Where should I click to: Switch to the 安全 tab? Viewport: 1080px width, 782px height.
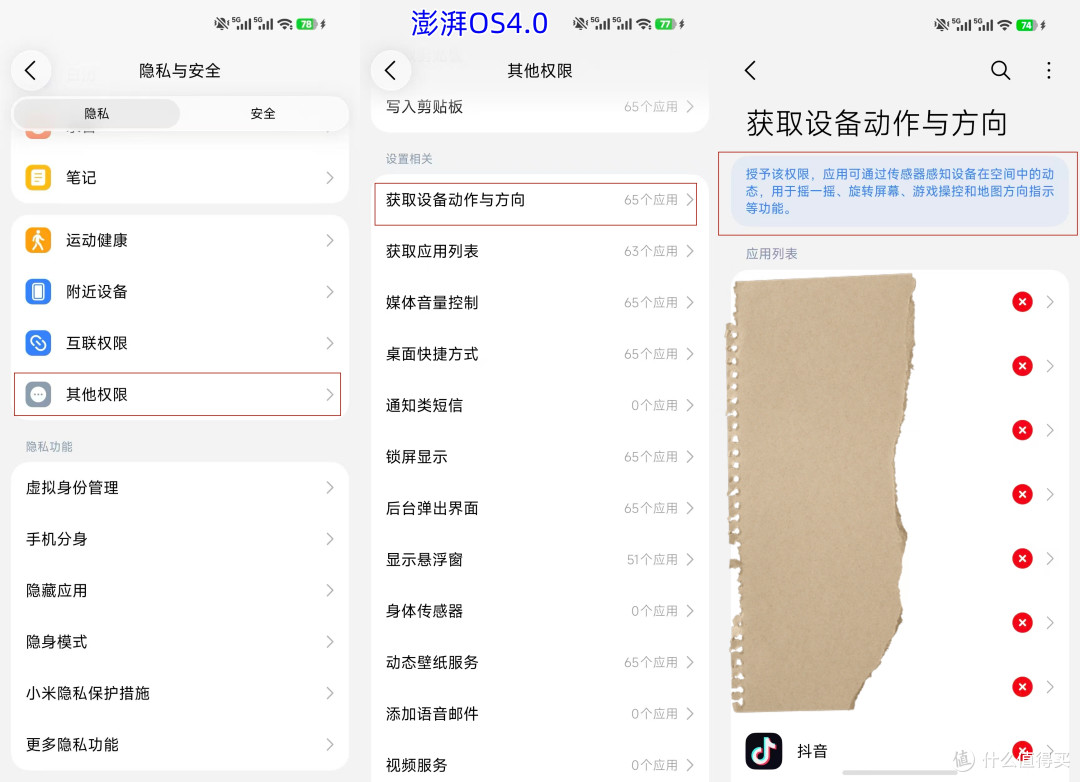click(263, 114)
